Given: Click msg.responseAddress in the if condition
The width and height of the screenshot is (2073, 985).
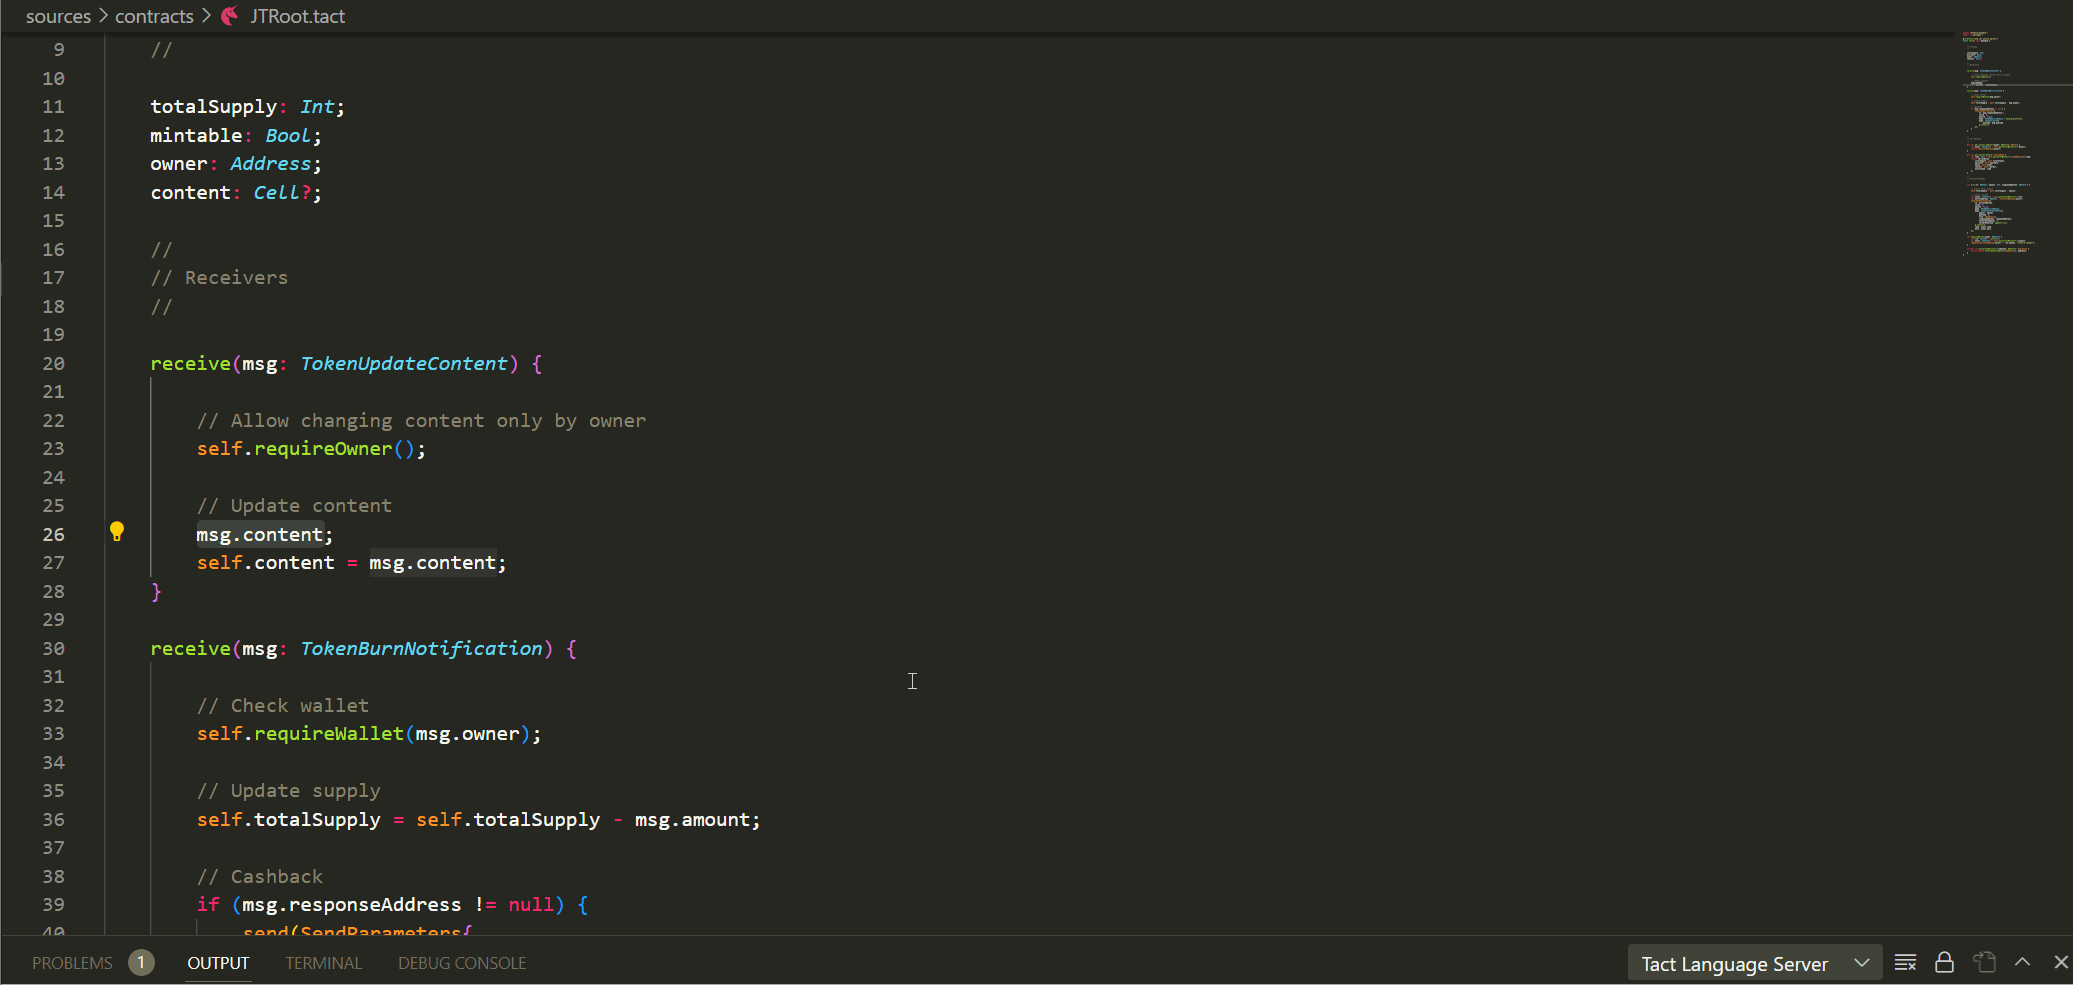Looking at the screenshot, I should click(352, 904).
